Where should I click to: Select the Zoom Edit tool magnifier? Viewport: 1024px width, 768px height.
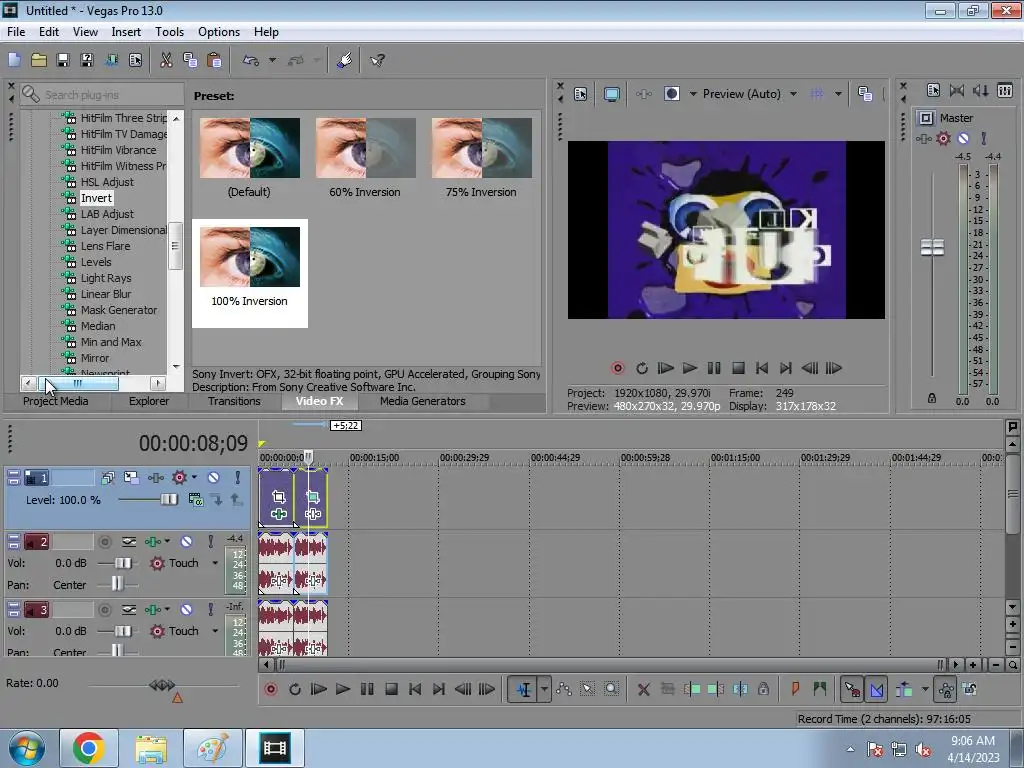pyautogui.click(x=611, y=689)
